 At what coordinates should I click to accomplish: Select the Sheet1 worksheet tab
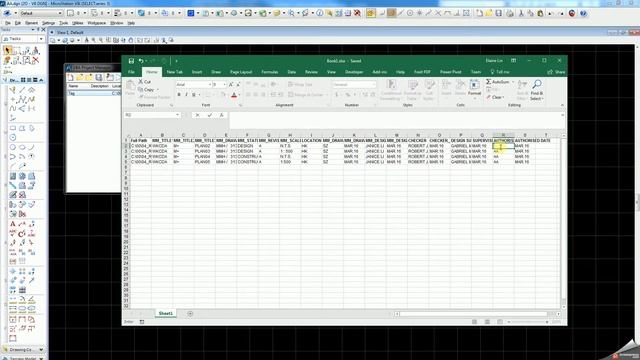click(165, 313)
